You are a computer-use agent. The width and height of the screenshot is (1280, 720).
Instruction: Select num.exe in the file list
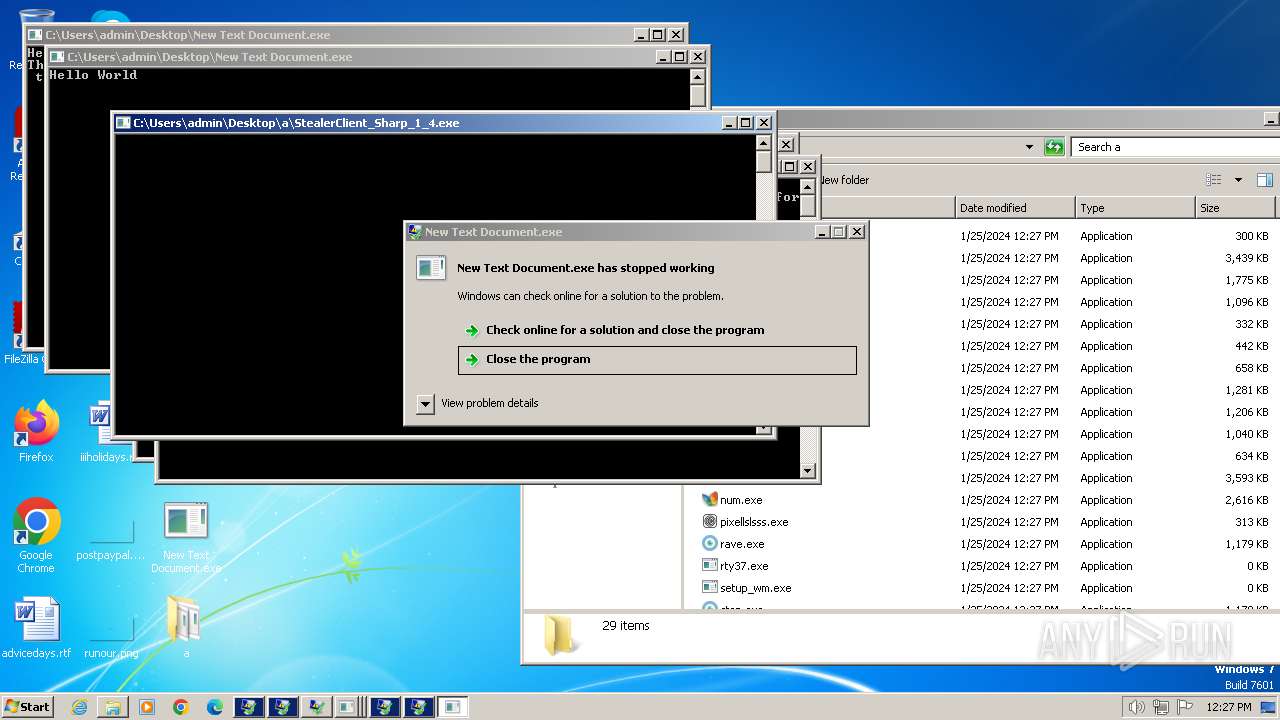(741, 500)
